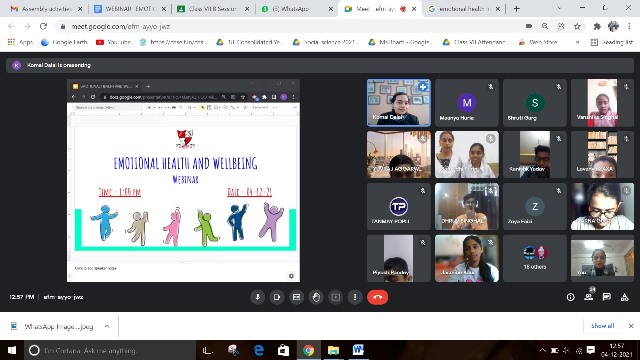This screenshot has width=640, height=360.
Task: Open the Web Store bookmark
Action: pyautogui.click(x=538, y=42)
